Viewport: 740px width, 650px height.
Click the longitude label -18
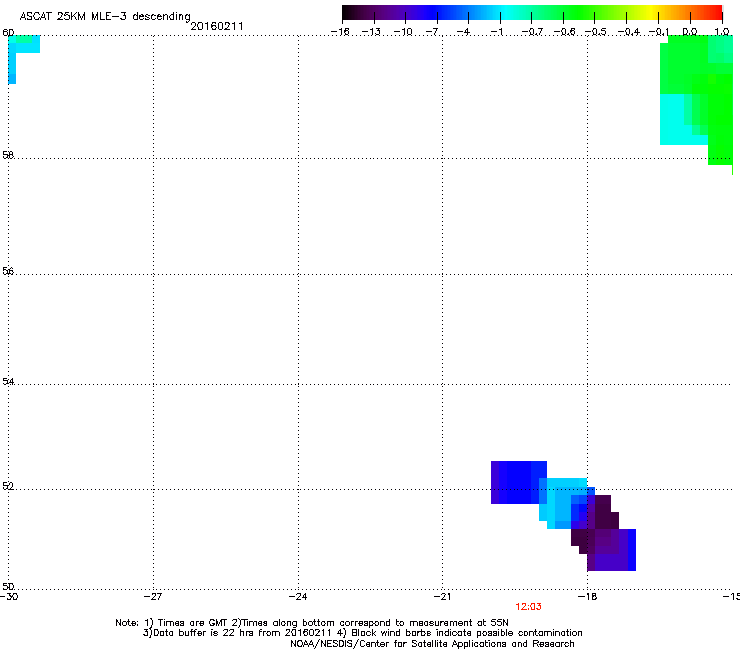tap(587, 597)
